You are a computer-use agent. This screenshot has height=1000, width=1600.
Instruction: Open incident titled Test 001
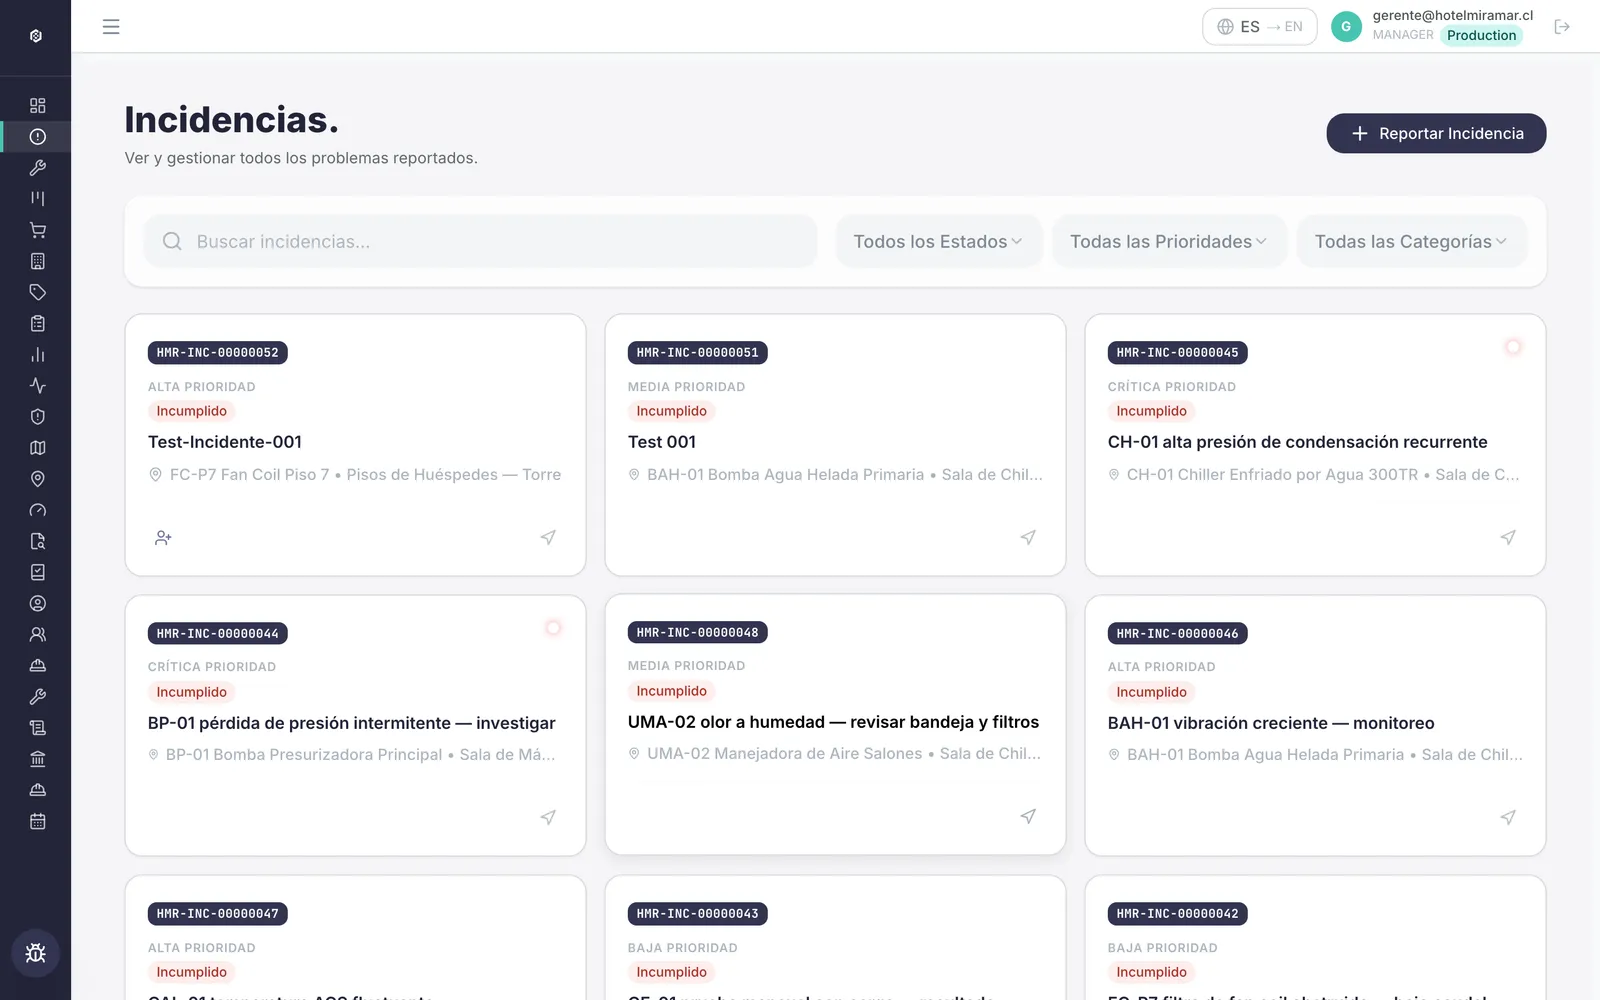click(x=662, y=442)
